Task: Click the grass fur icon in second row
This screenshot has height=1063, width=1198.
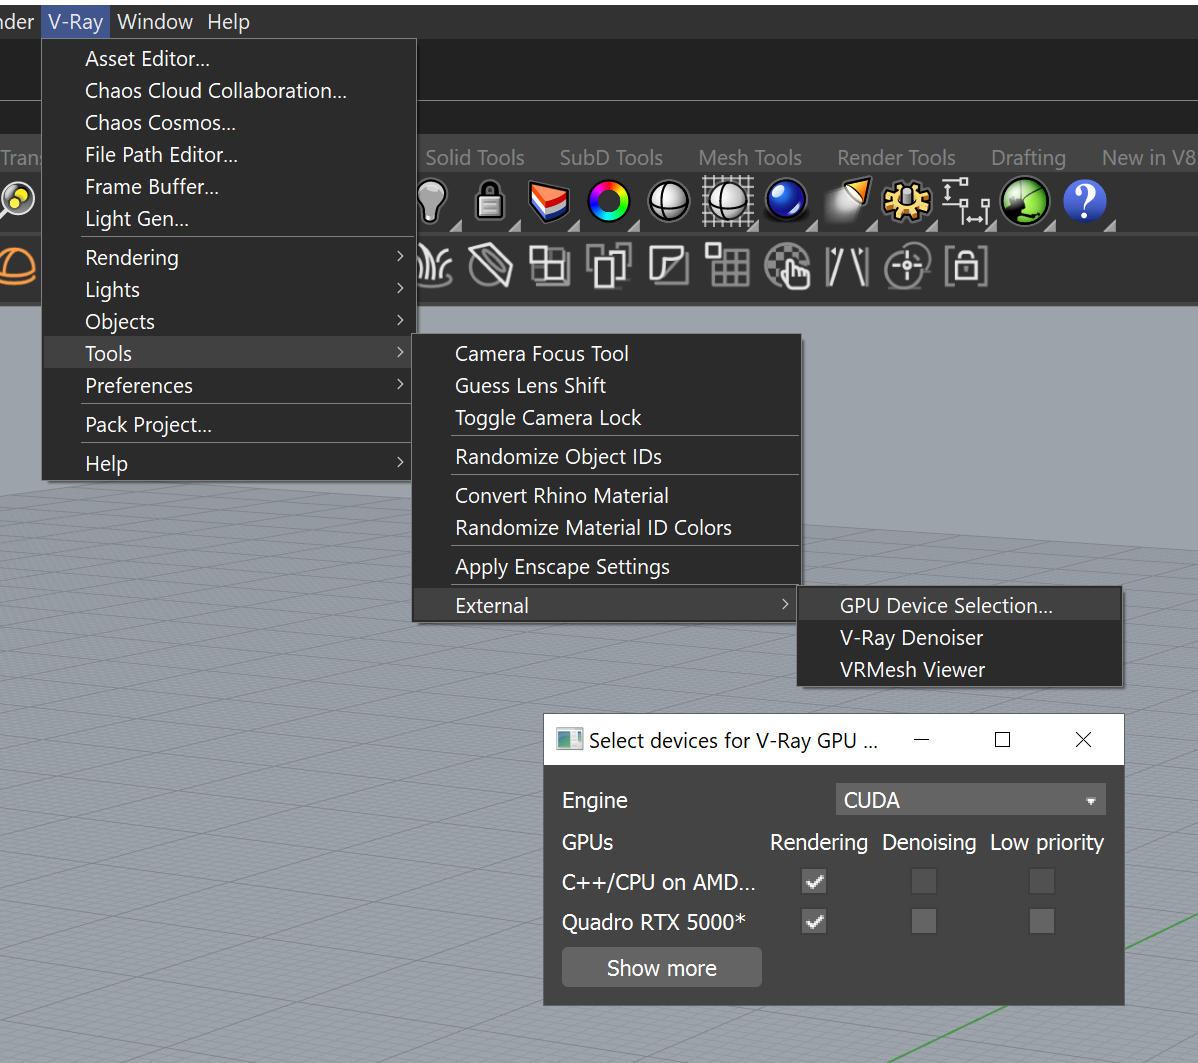Action: tap(434, 267)
